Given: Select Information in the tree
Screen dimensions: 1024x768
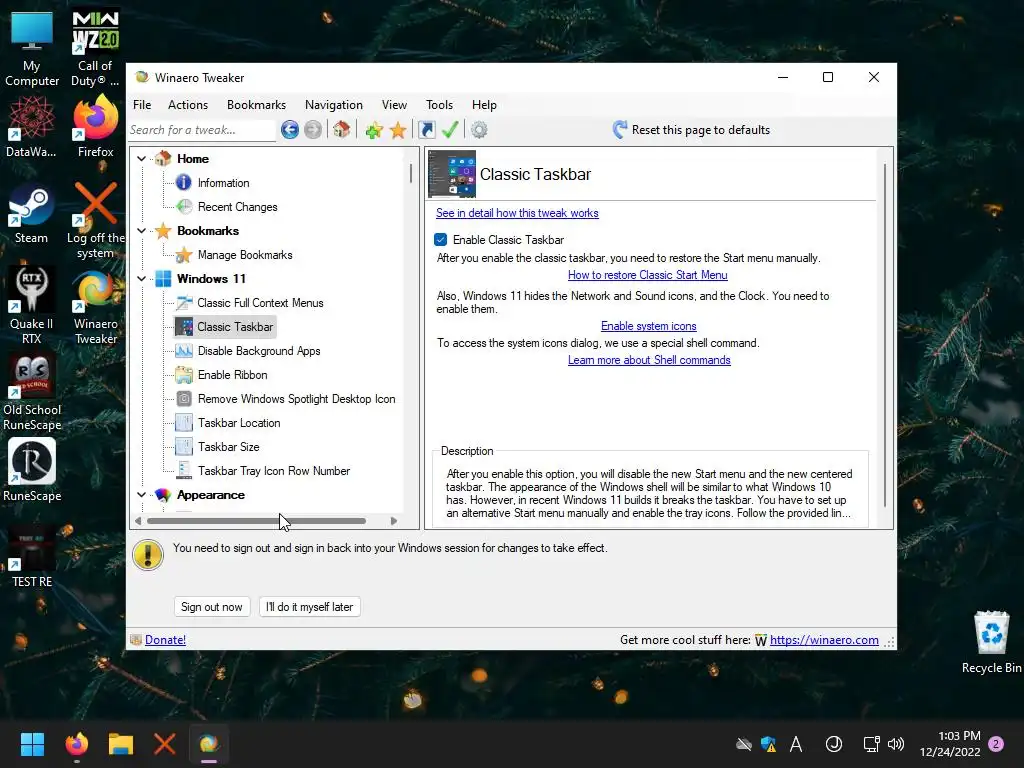Looking at the screenshot, I should (x=223, y=183).
